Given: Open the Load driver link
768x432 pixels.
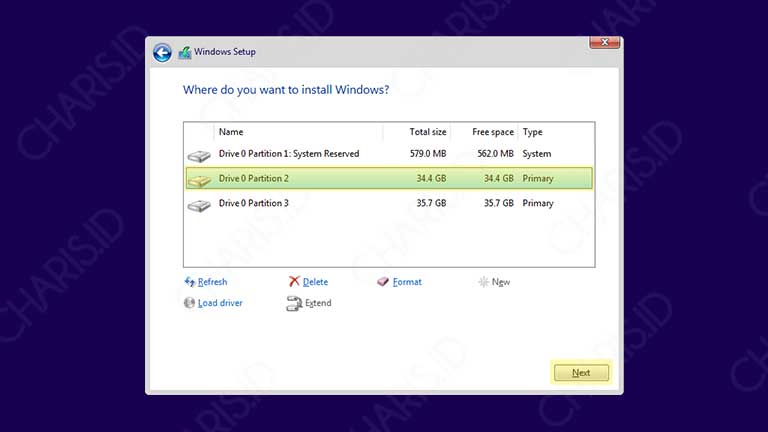Looking at the screenshot, I should point(220,303).
